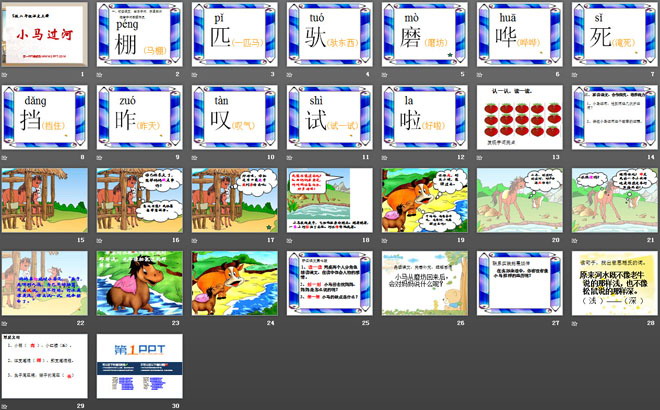Select slide 25 framed questions thumbnail
The image size is (660, 410).
point(330,283)
